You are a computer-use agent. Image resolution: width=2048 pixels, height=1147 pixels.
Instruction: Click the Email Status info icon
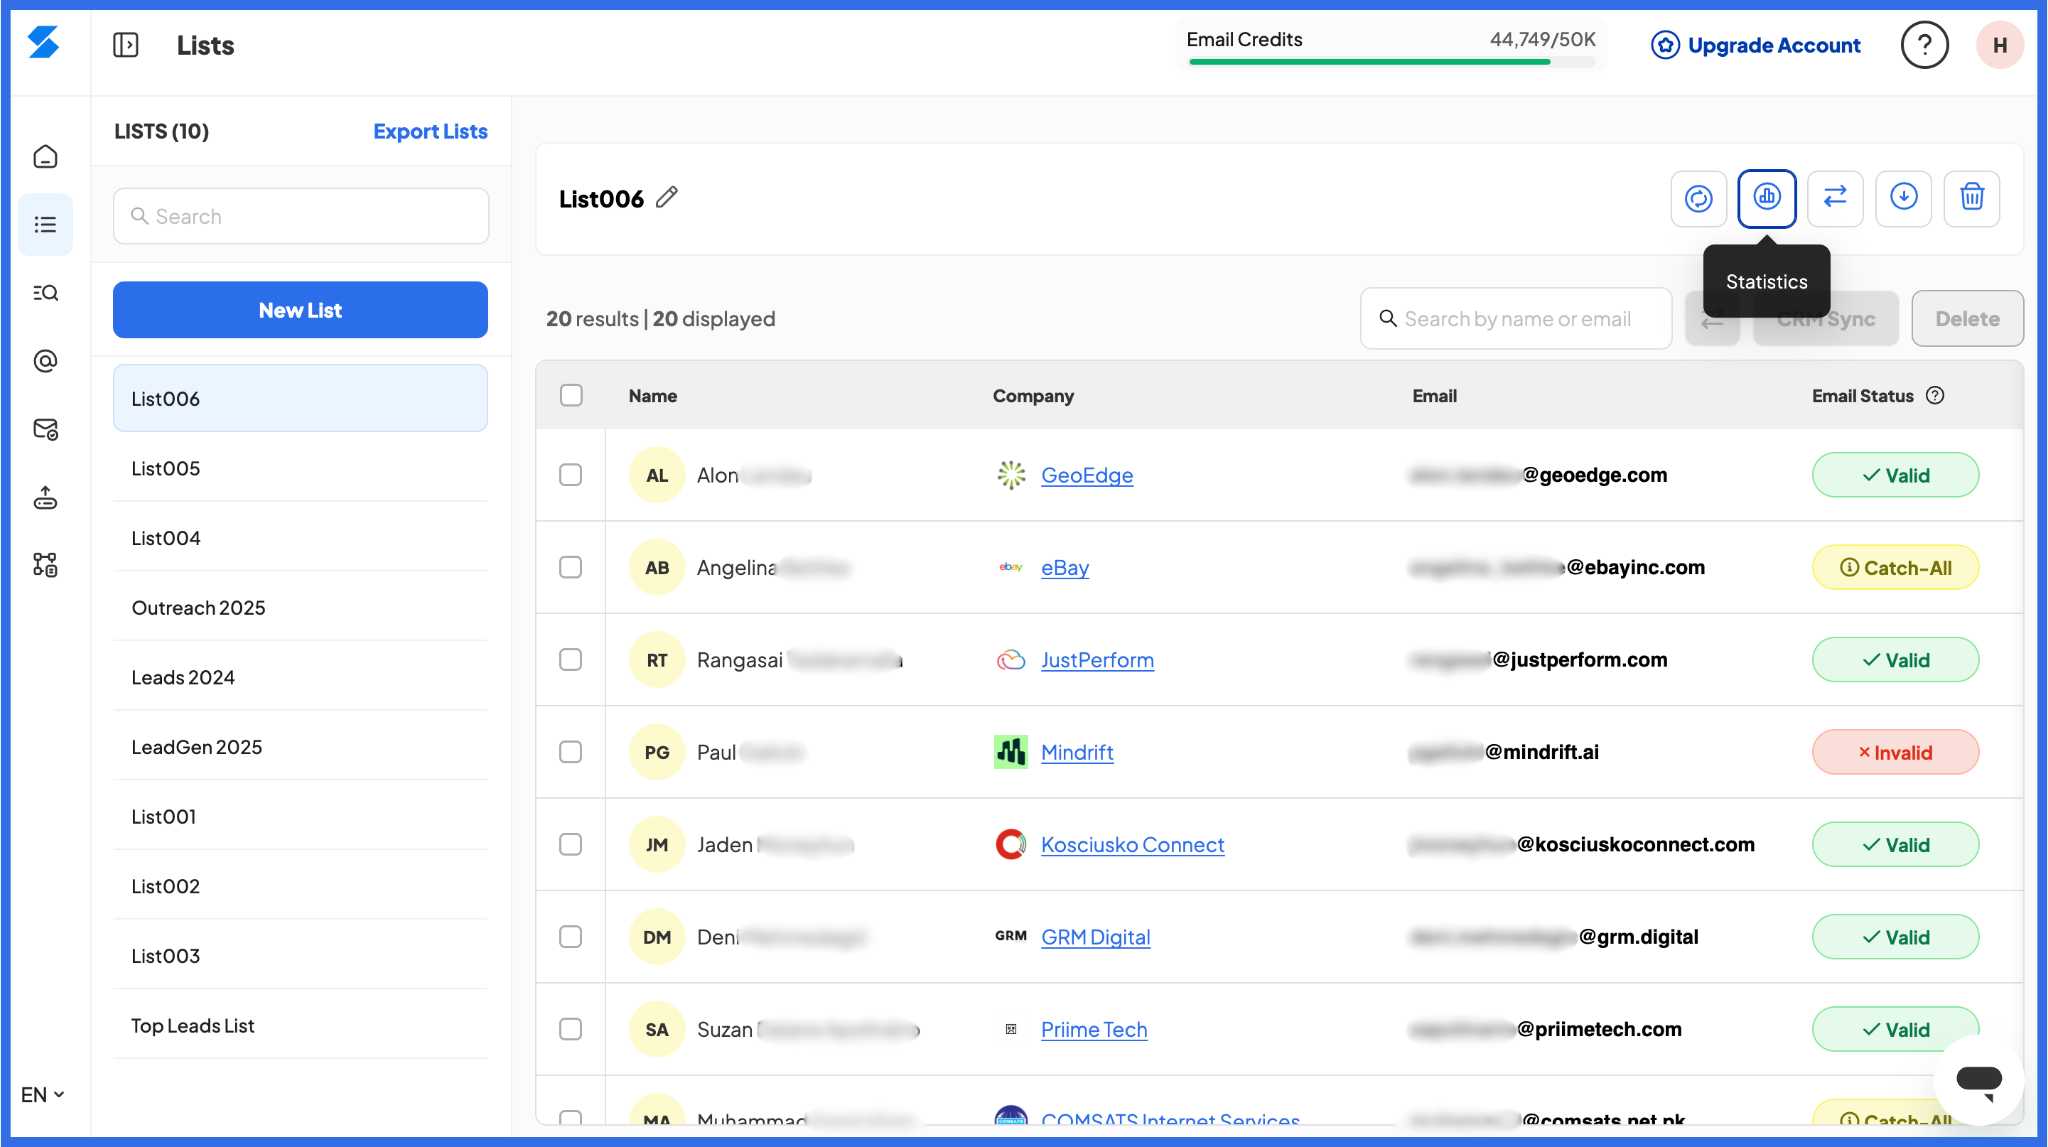tap(1935, 395)
